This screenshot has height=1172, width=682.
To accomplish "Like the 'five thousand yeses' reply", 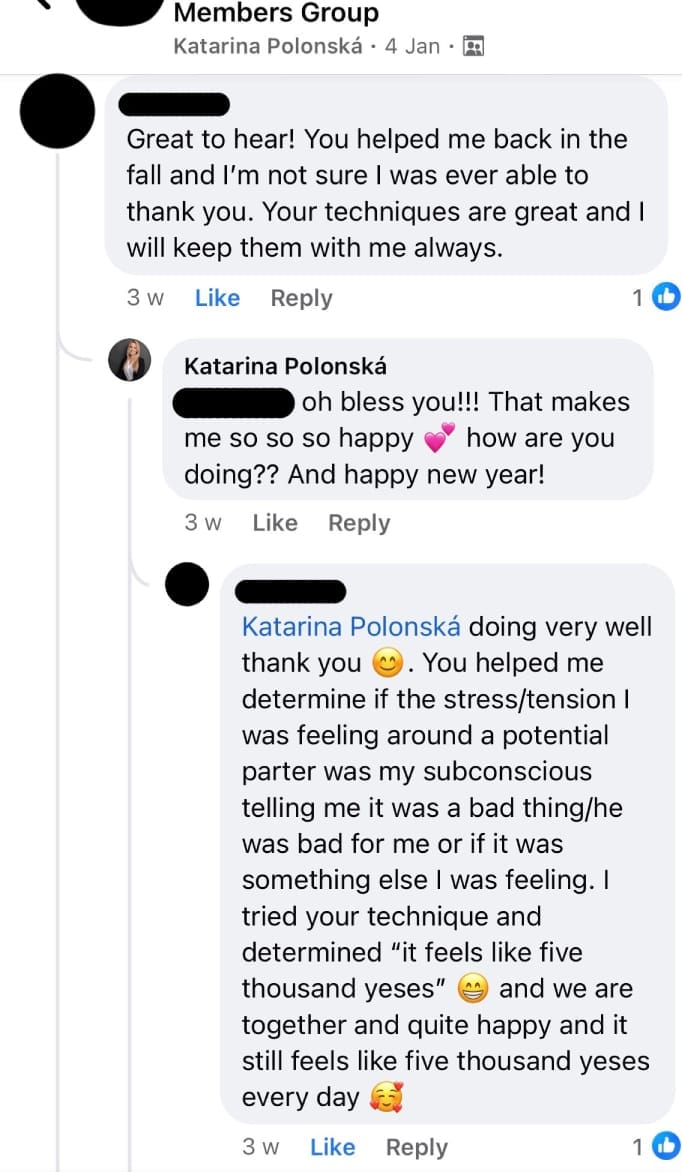I will click(332, 1148).
